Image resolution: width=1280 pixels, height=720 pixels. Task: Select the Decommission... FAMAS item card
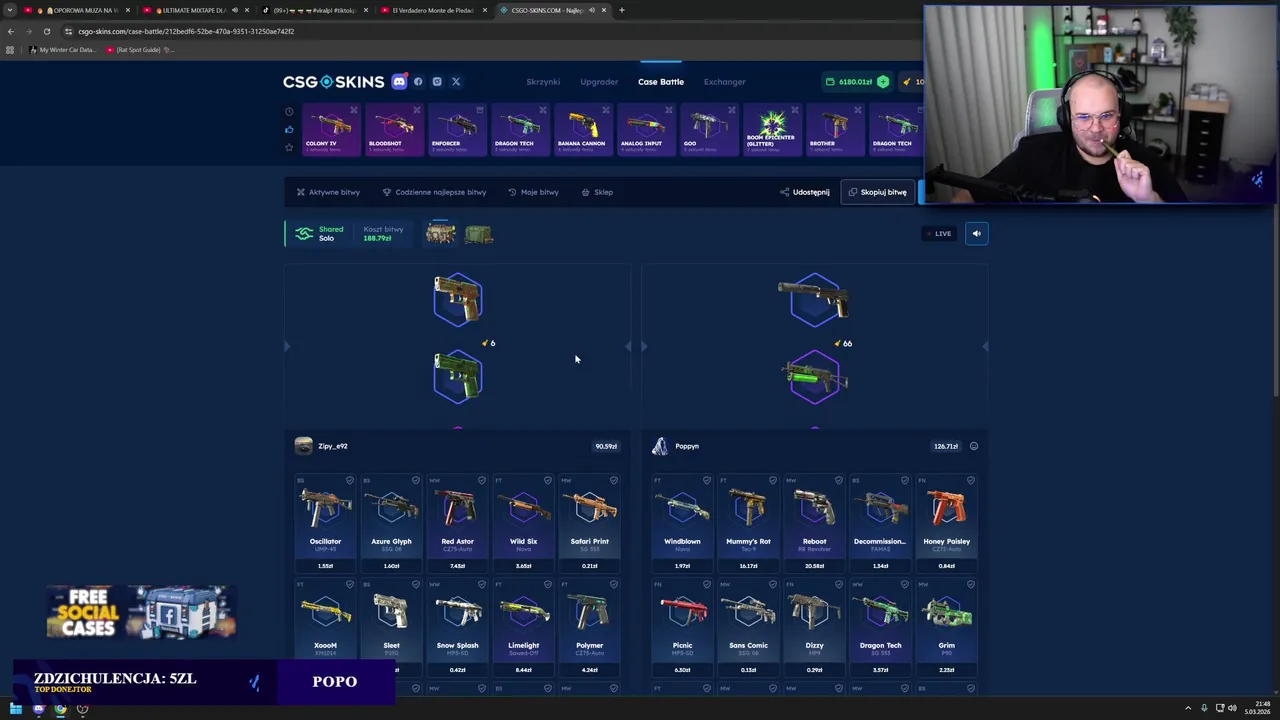(x=880, y=523)
